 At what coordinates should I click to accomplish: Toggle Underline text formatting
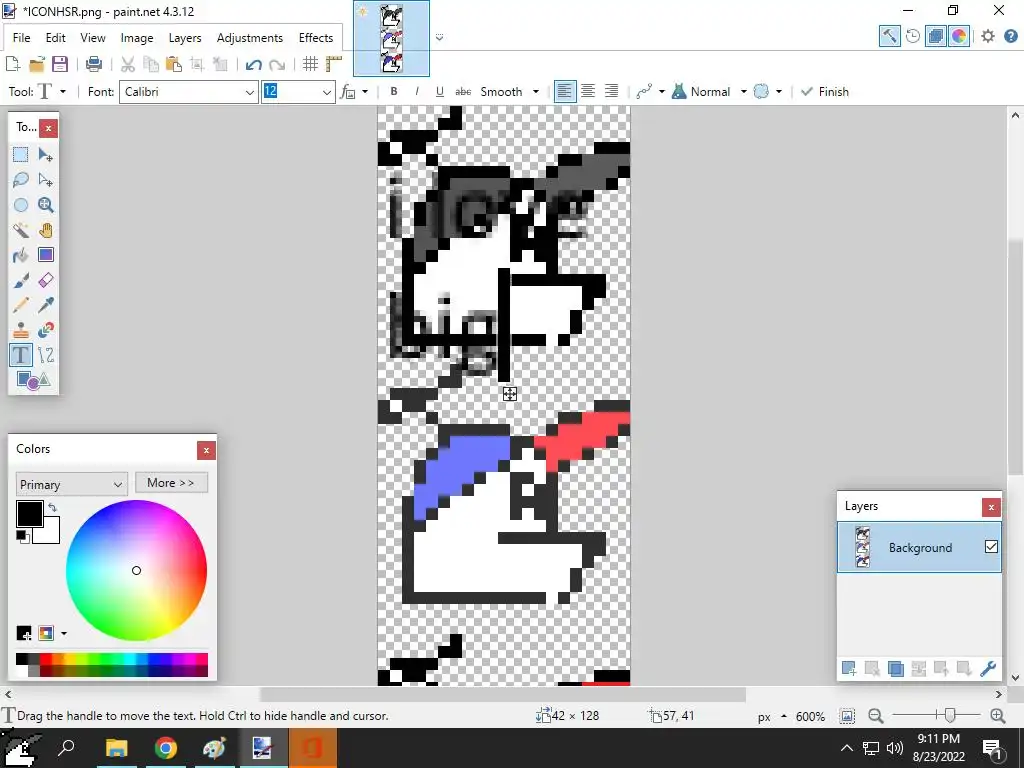440,91
